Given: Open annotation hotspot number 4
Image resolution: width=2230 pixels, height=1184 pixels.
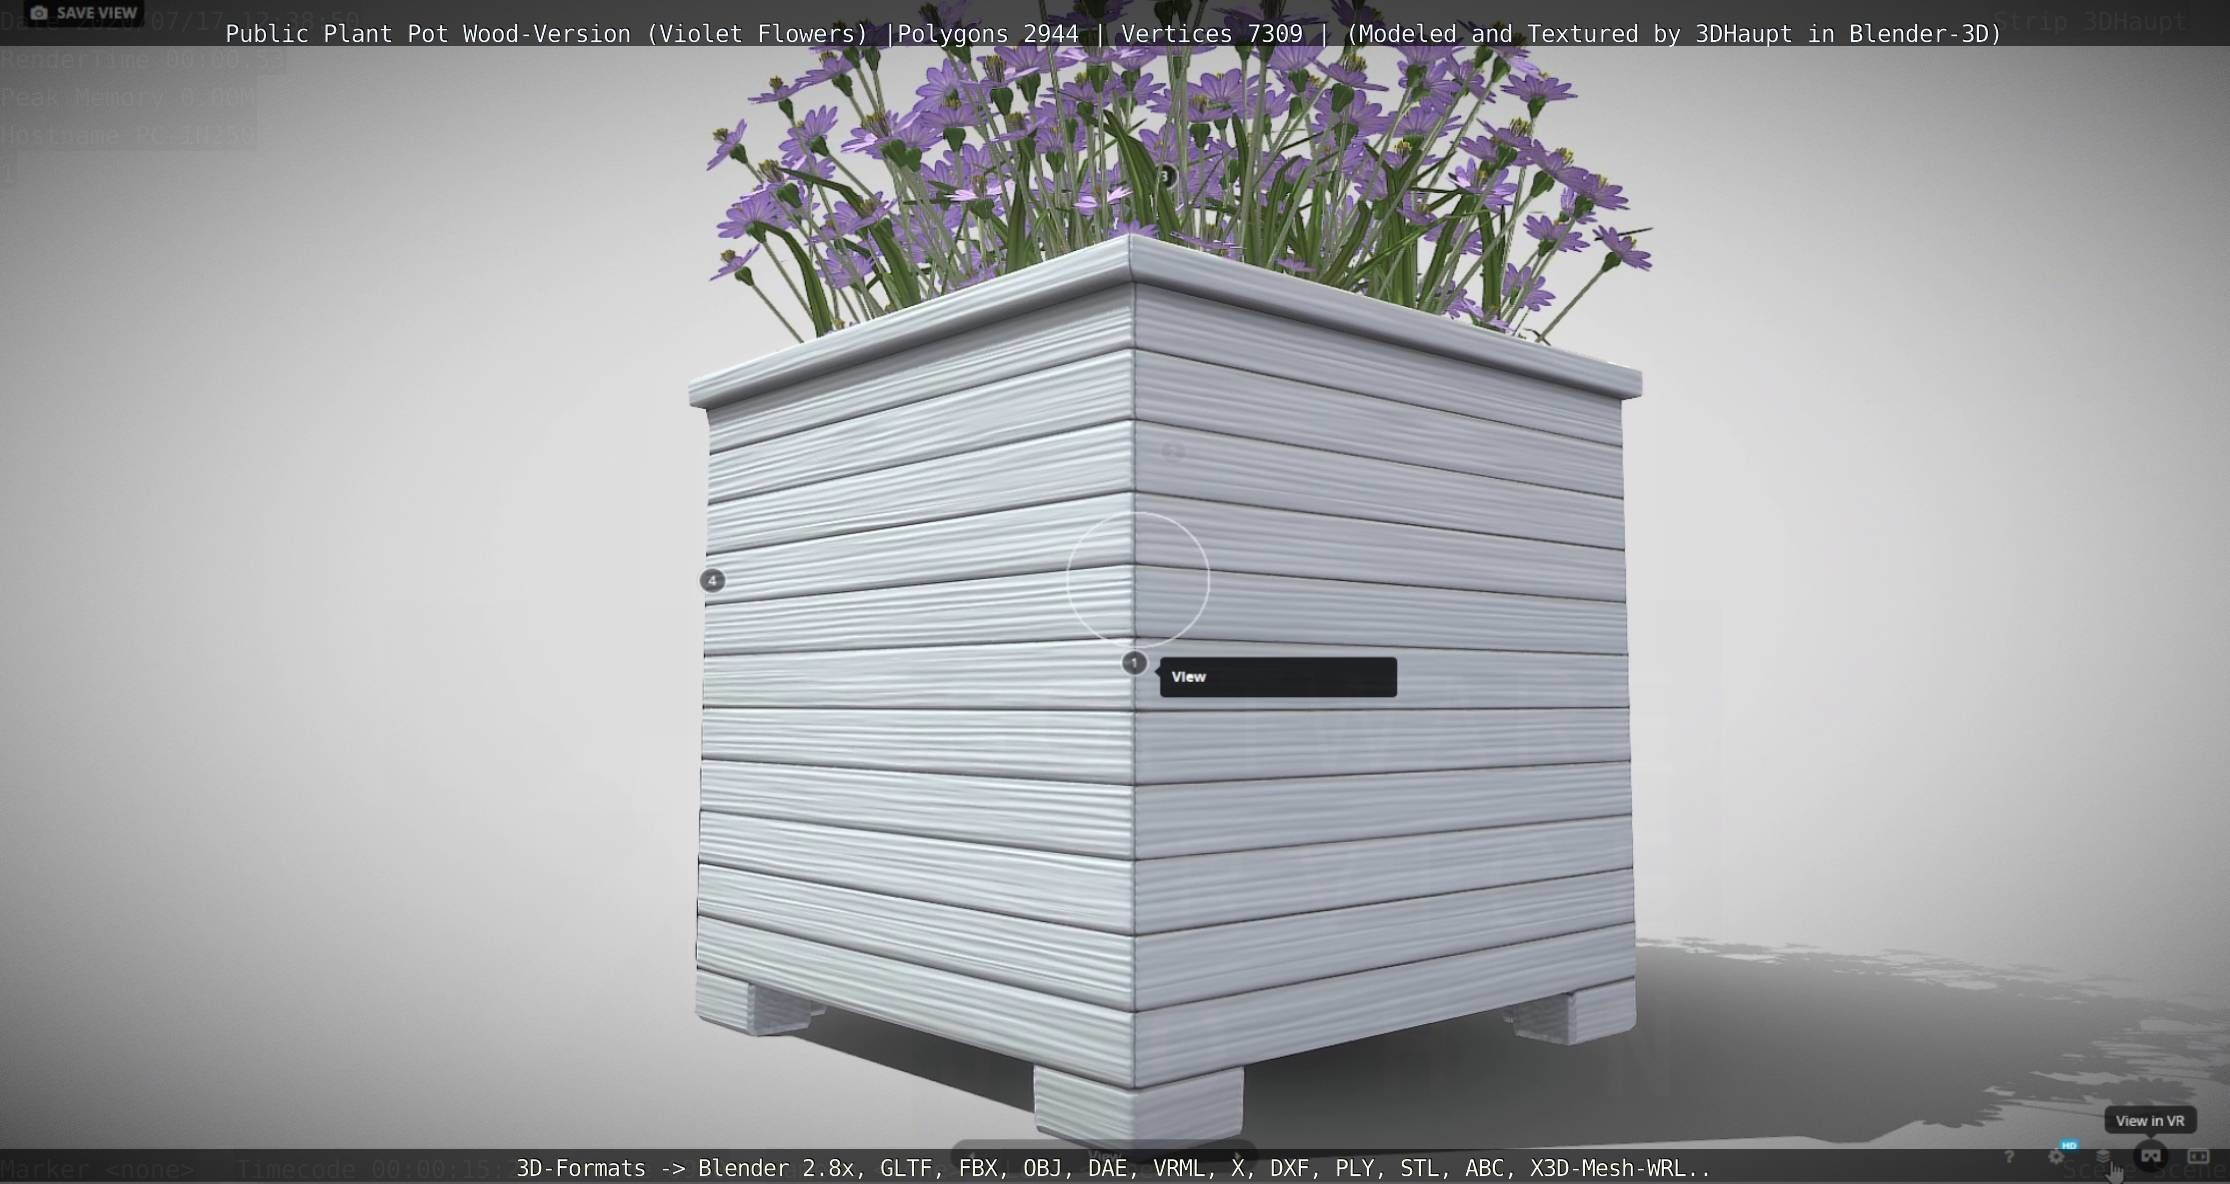Looking at the screenshot, I should pos(712,580).
